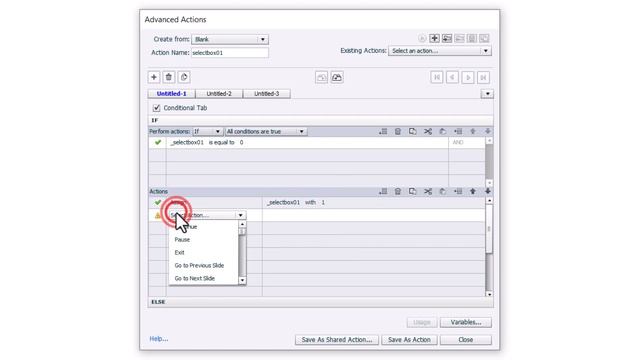
Task: Collapse the Select Action dropdown arrow in Actions row
Action: (240, 215)
